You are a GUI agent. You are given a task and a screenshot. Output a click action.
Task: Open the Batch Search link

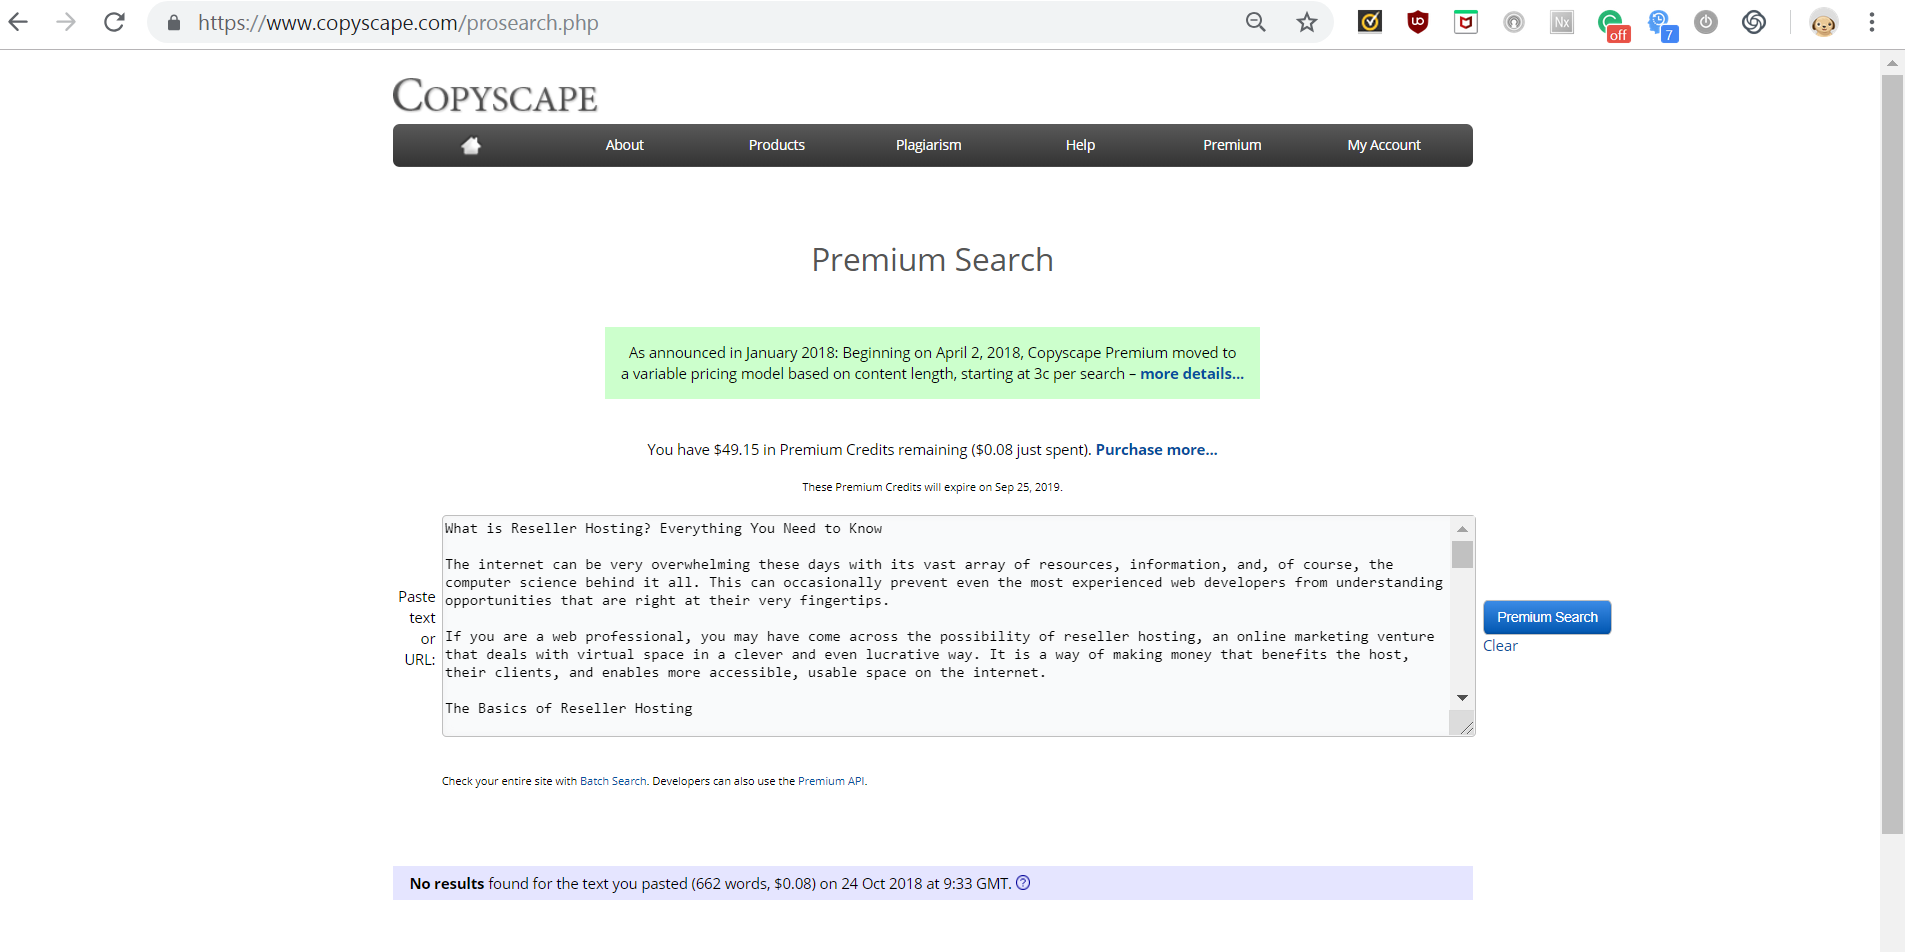coord(613,781)
